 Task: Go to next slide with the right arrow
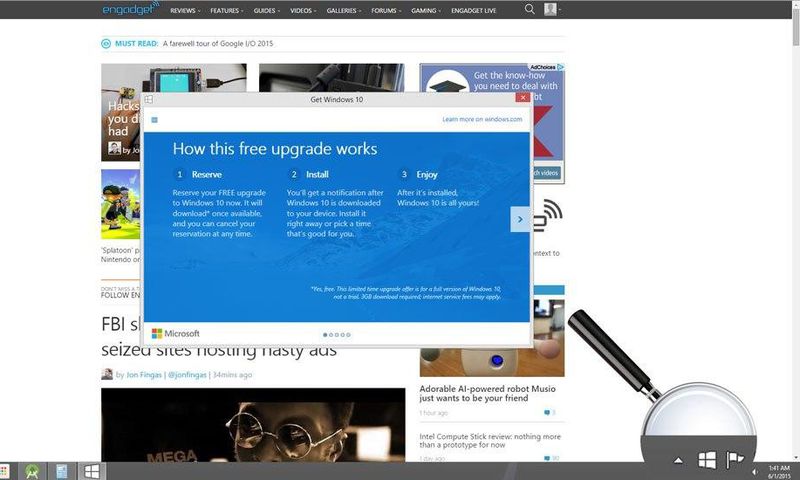point(520,219)
